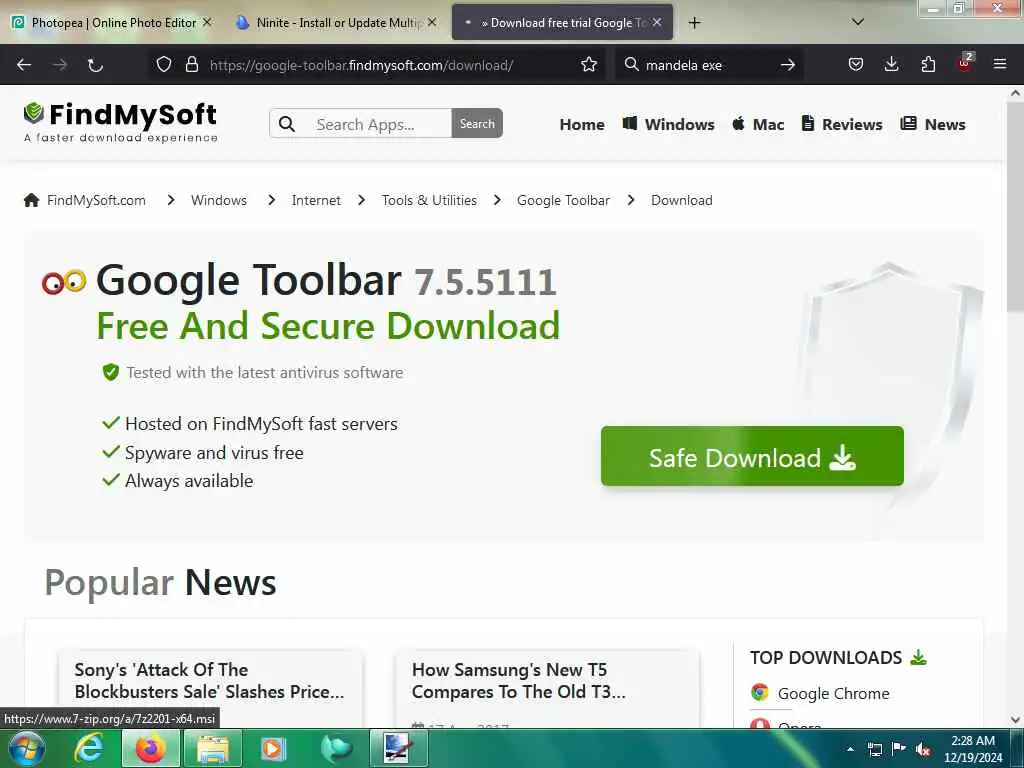Open the extensions puzzle icon

click(x=928, y=64)
